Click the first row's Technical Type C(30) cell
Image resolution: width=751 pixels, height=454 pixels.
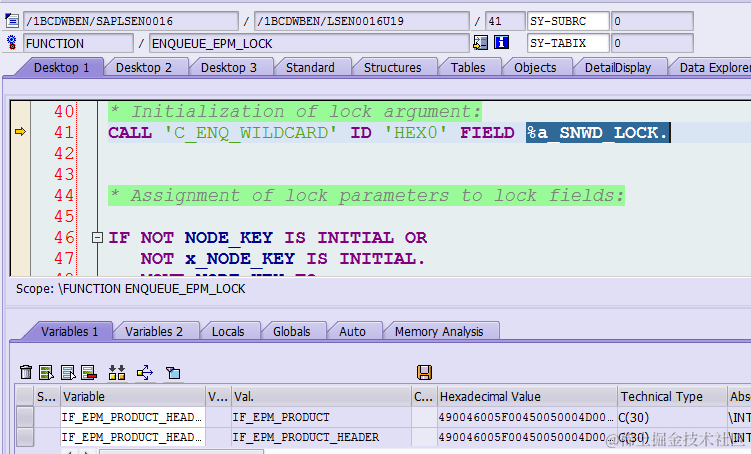tap(672, 417)
